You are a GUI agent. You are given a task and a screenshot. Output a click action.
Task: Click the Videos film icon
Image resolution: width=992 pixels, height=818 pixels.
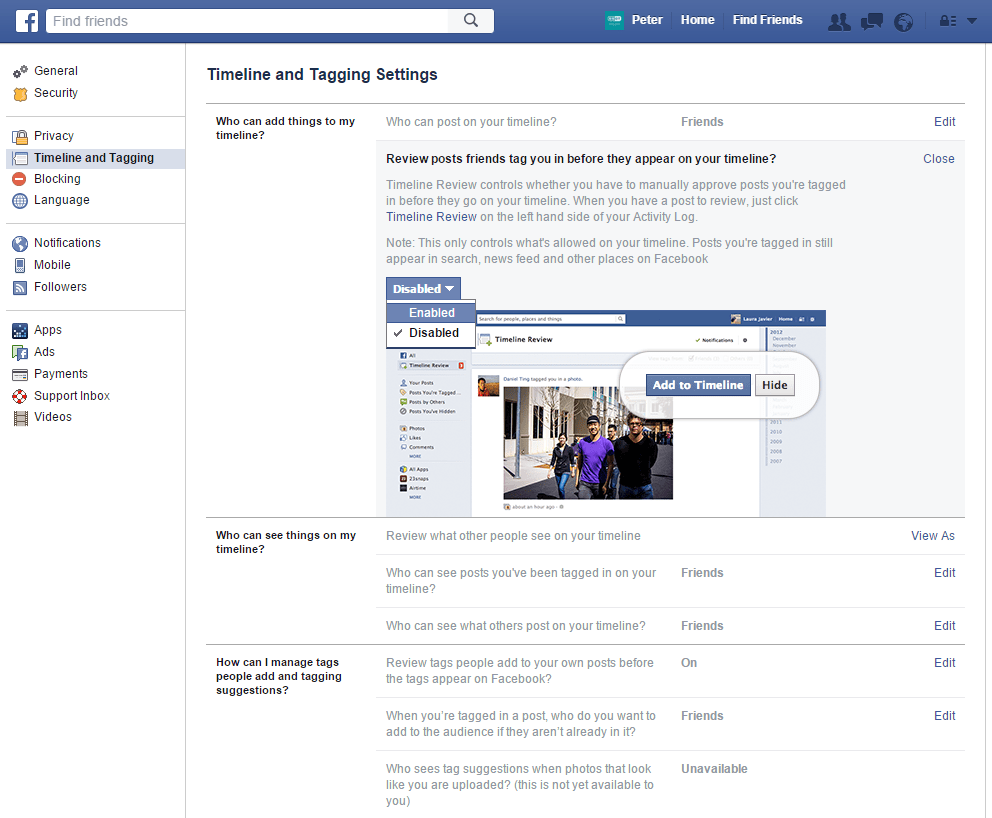[21, 418]
